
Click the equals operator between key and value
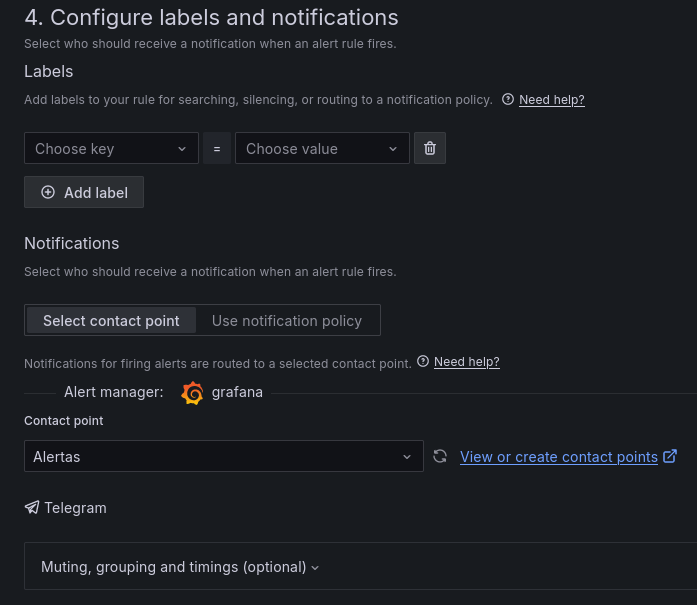[x=217, y=148]
